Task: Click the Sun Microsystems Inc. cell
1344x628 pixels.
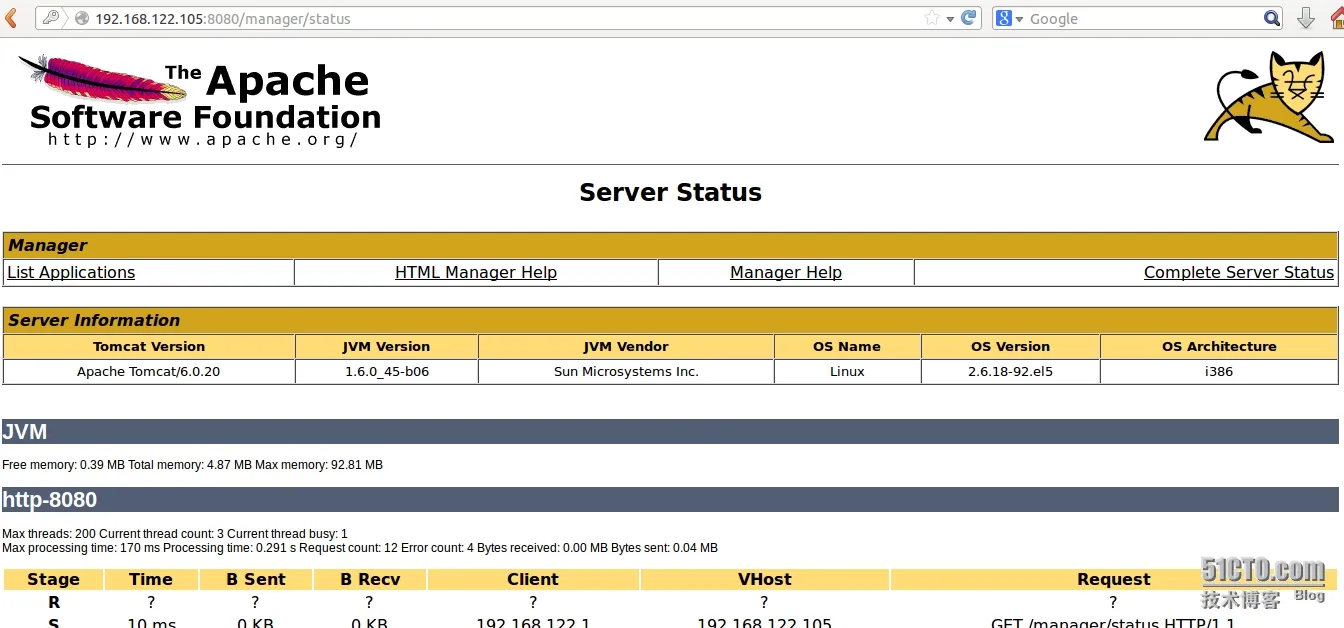Action: coord(626,371)
